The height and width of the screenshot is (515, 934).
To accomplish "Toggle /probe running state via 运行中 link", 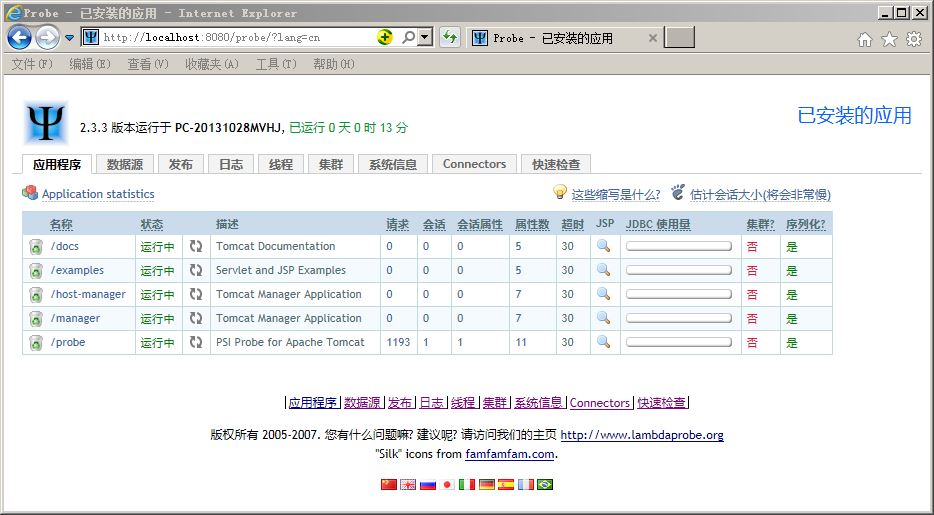I will (157, 343).
